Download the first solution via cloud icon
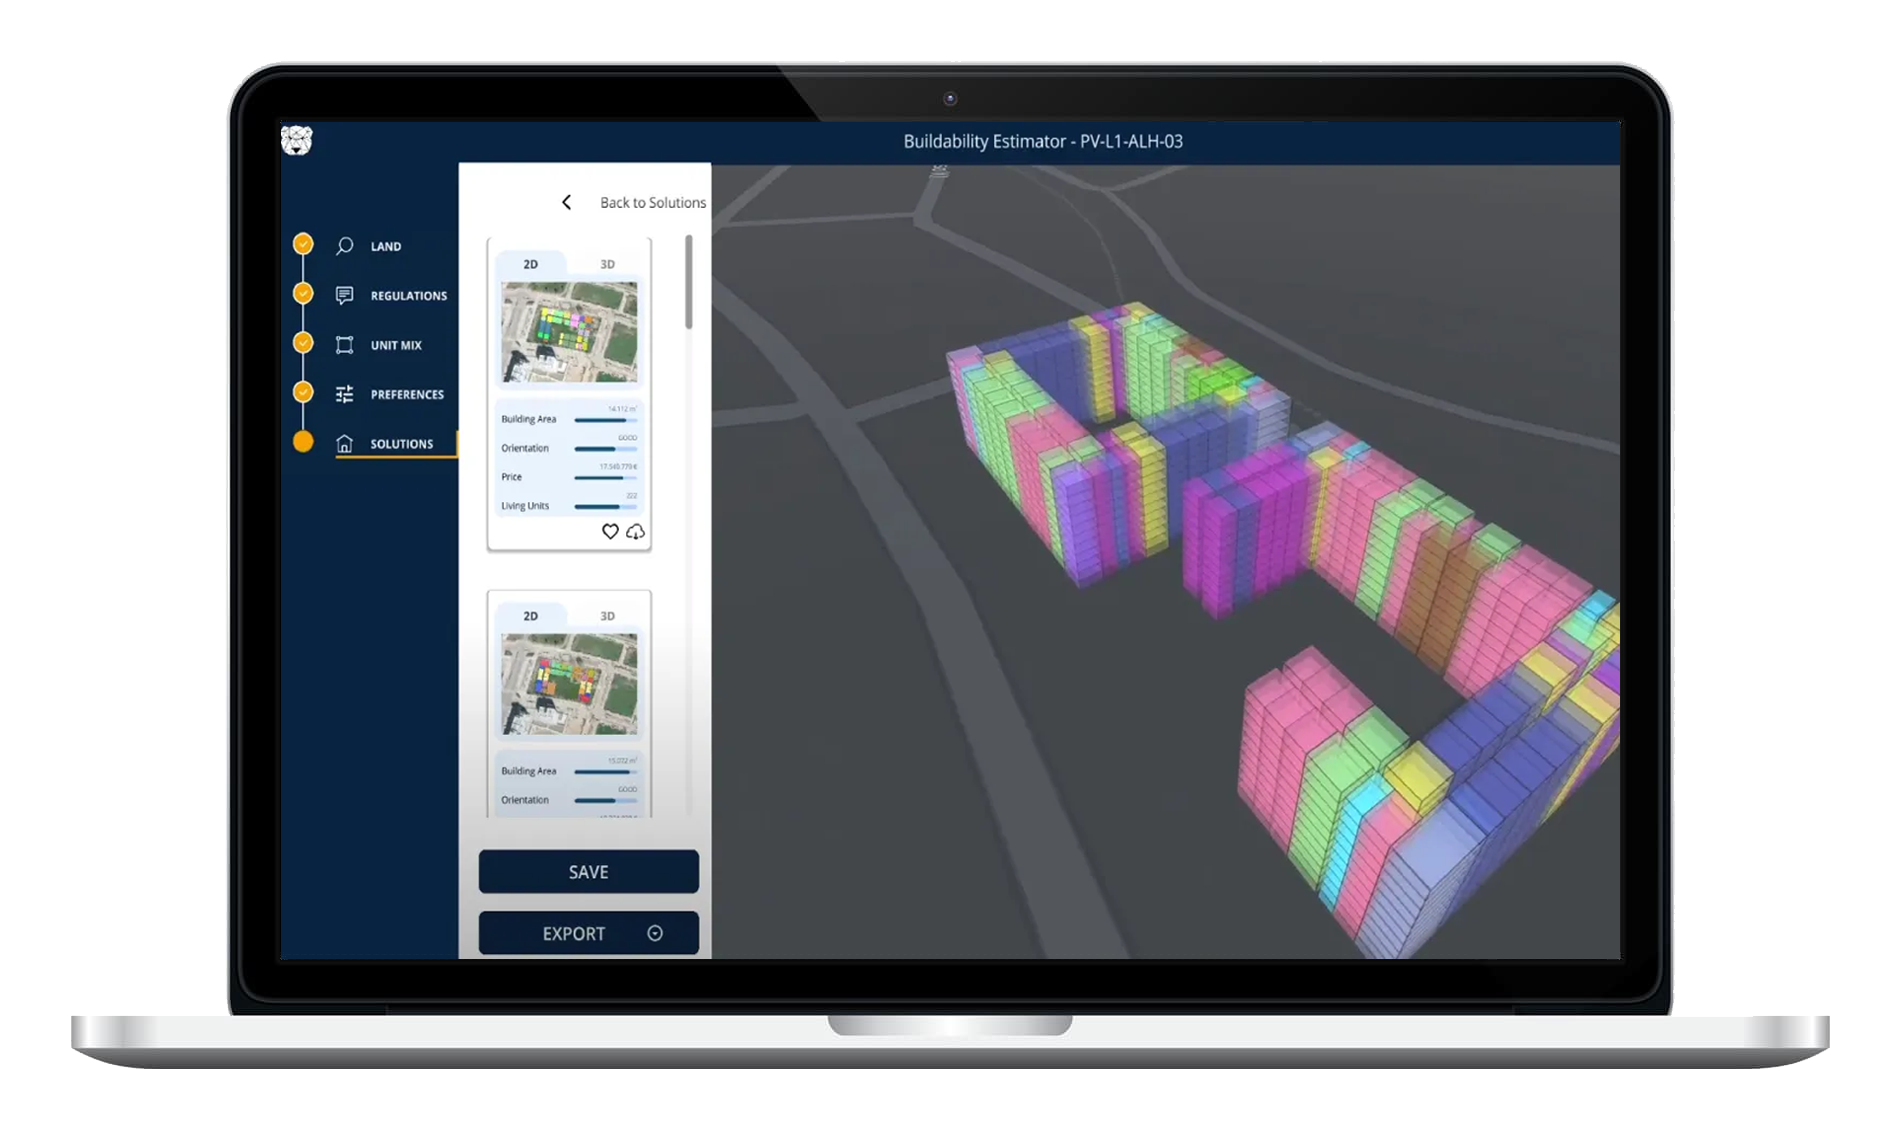Viewport: 1895px width, 1139px height. [x=635, y=533]
